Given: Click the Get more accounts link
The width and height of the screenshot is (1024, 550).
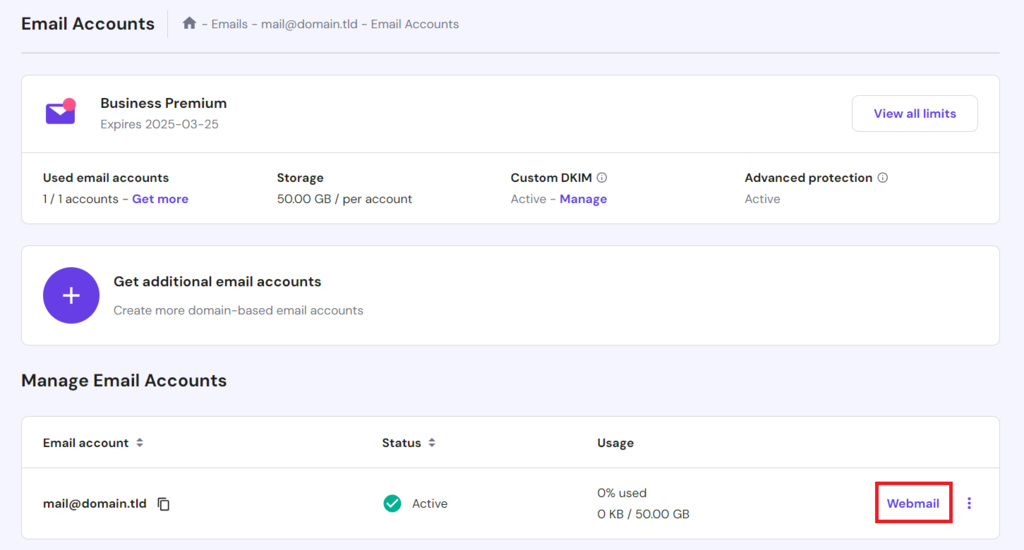Looking at the screenshot, I should [160, 199].
